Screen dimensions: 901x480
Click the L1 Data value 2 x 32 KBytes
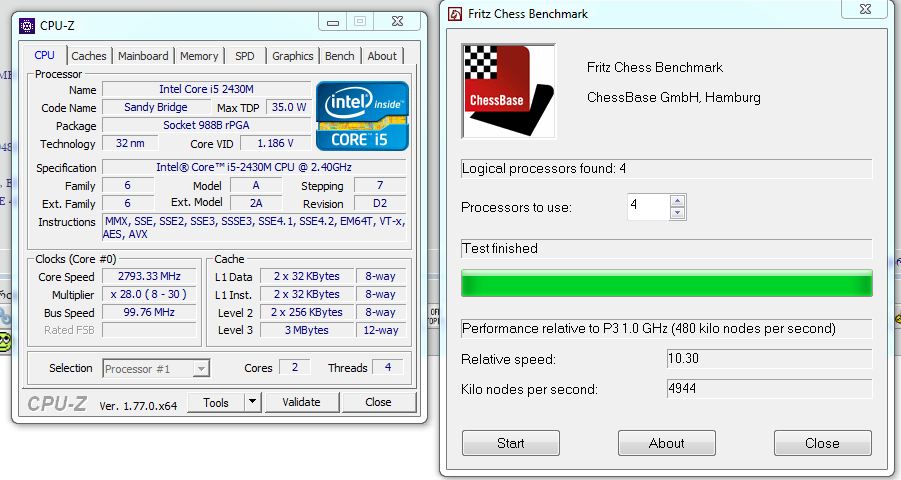tap(307, 276)
